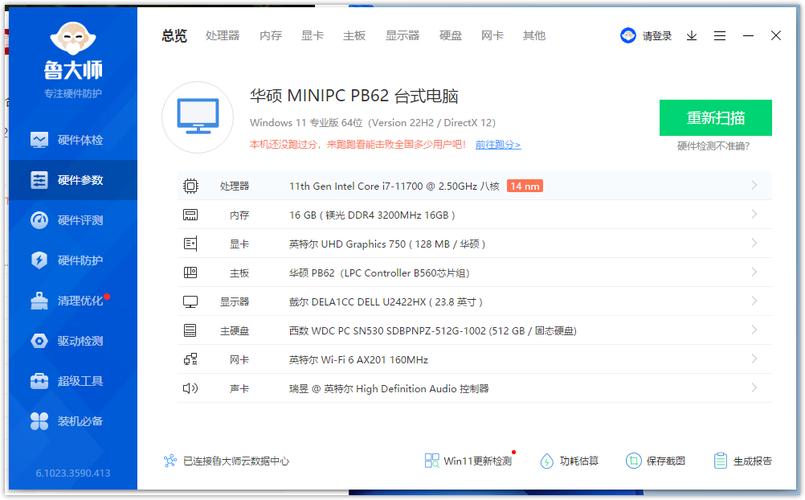805x500 pixels.
Task: Click the 内存 row memory icon
Action: [x=190, y=215]
